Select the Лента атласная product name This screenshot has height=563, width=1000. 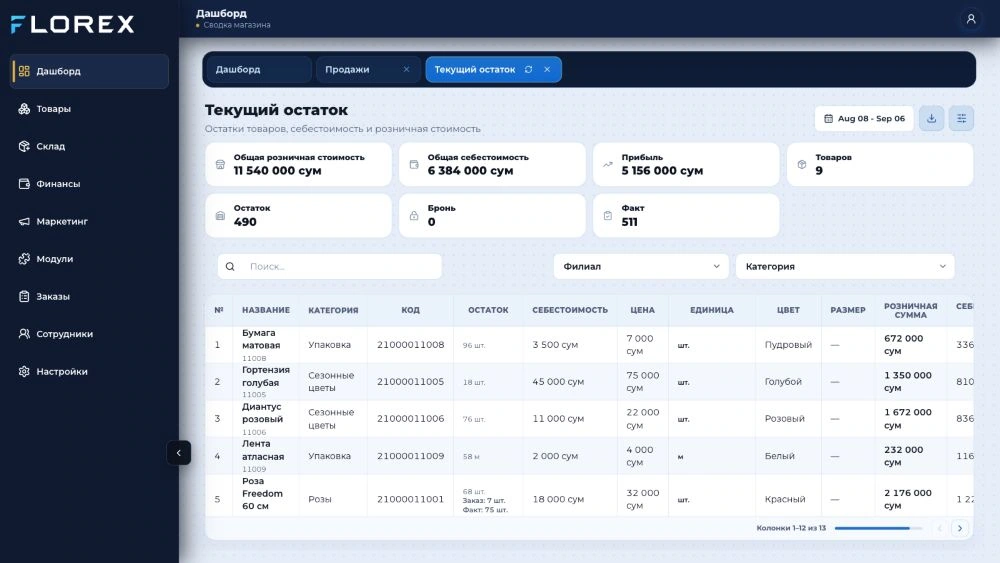263,450
